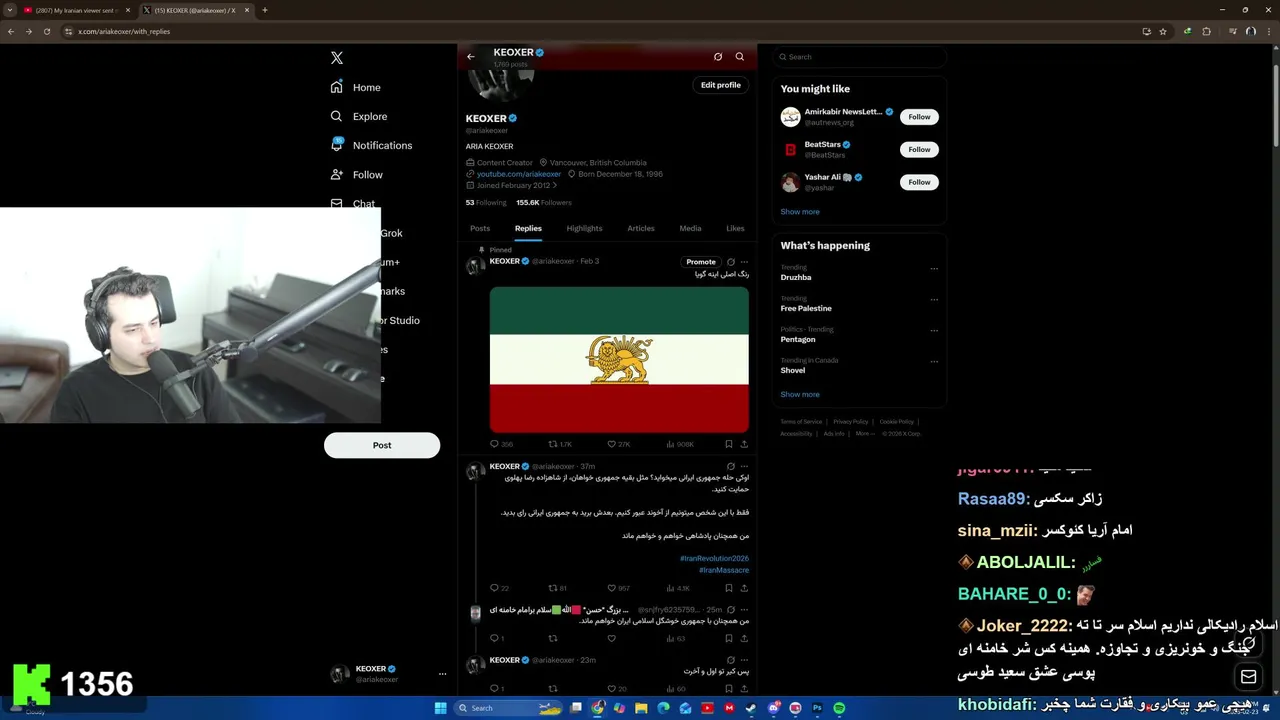Repost the 37m post with 81 reposts

(x=553, y=588)
